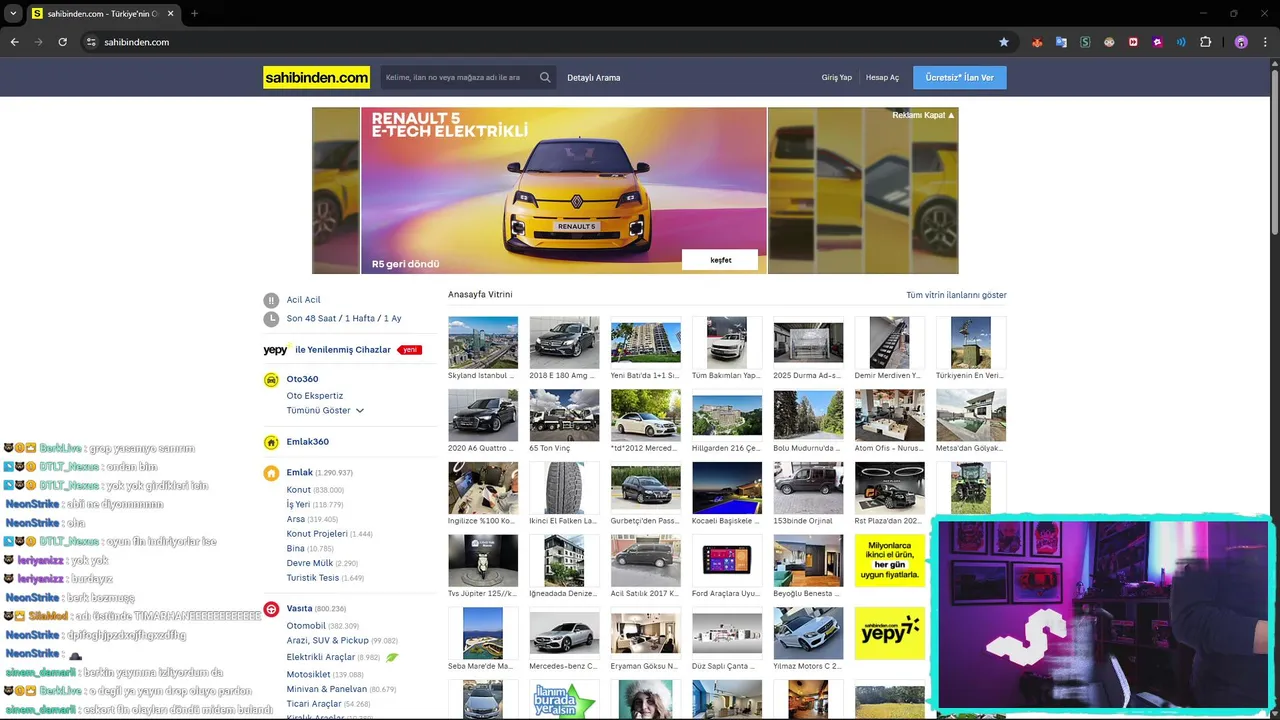Open the orange fox extension icon

1037,42
